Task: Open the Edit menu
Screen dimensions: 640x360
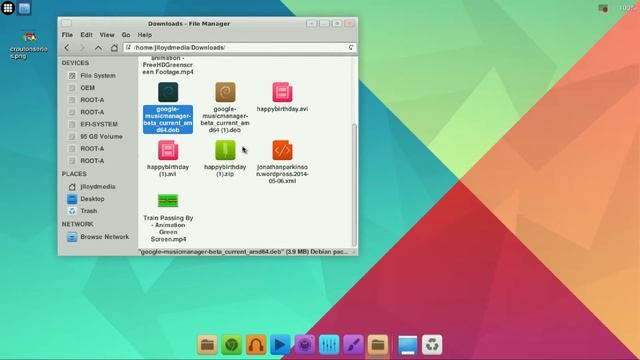Action: pyautogui.click(x=86, y=35)
